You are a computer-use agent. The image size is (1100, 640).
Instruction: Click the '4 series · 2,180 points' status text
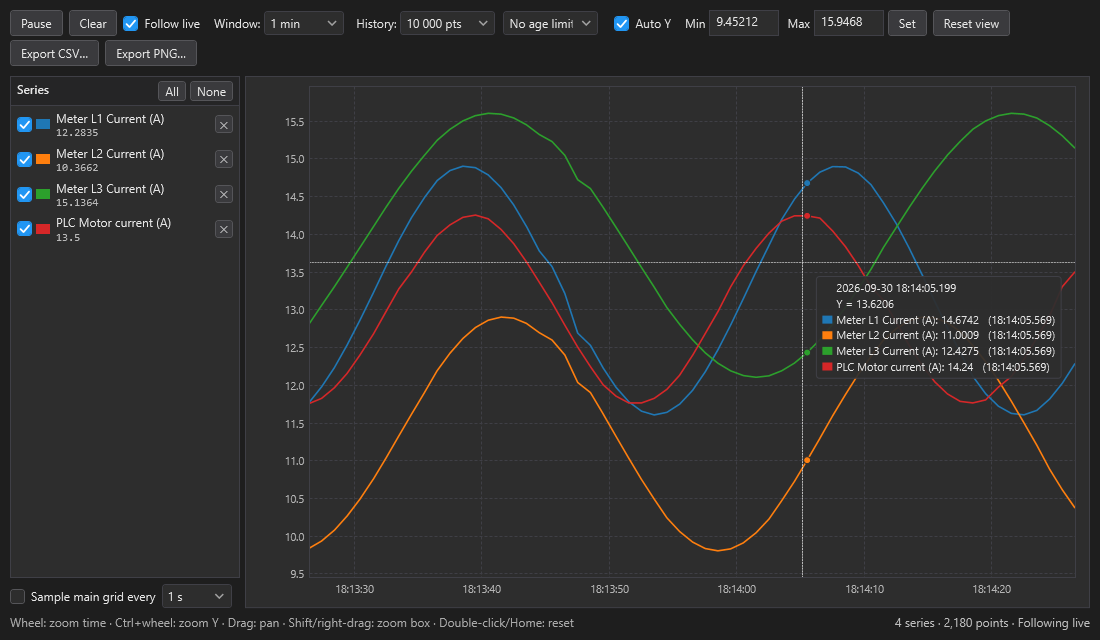[x=951, y=623]
